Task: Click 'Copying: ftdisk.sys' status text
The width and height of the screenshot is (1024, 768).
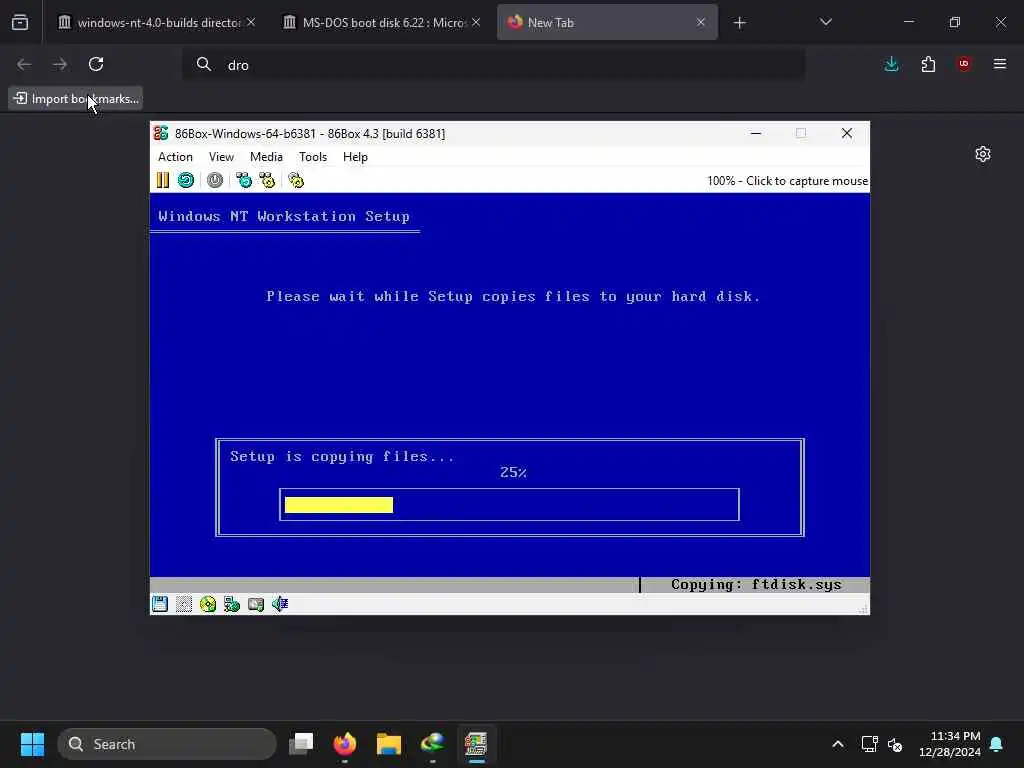Action: (756, 584)
